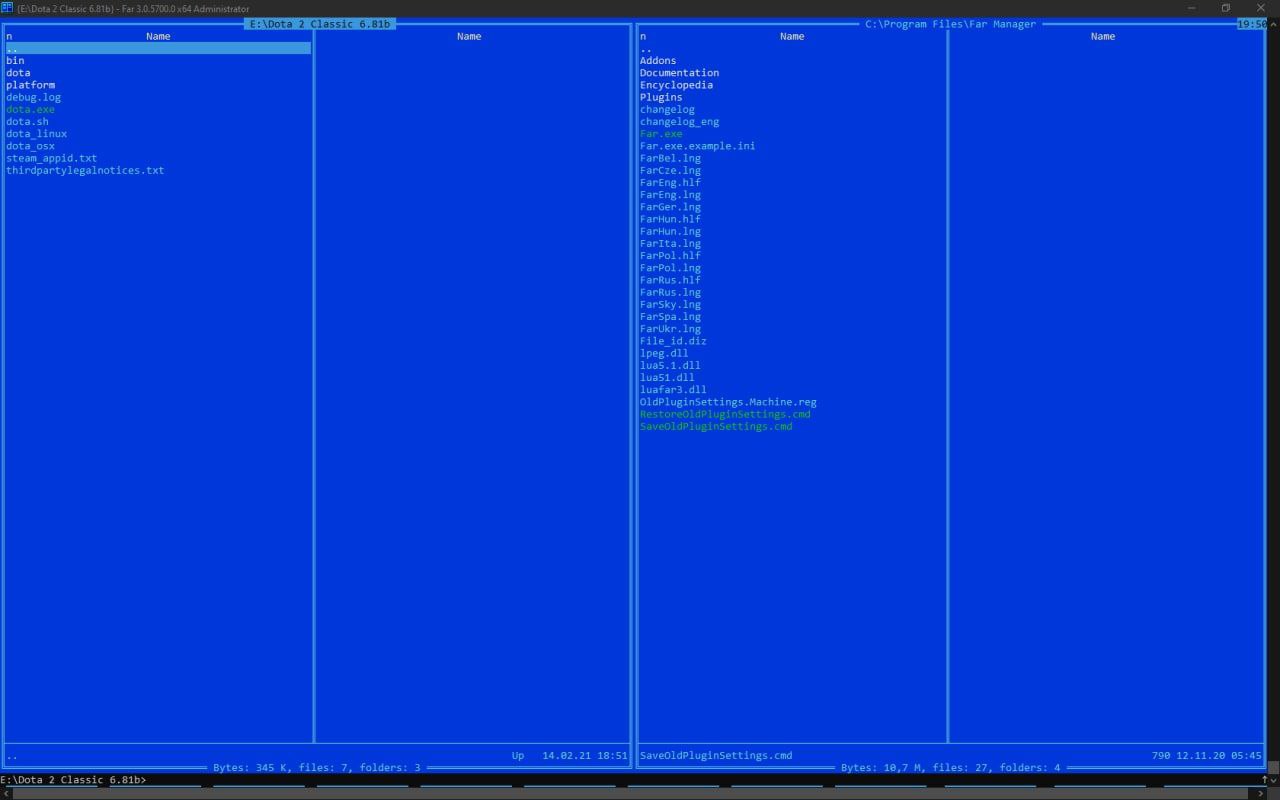Select SaveOldPluginSettings.cmd in the file list

[716, 426]
